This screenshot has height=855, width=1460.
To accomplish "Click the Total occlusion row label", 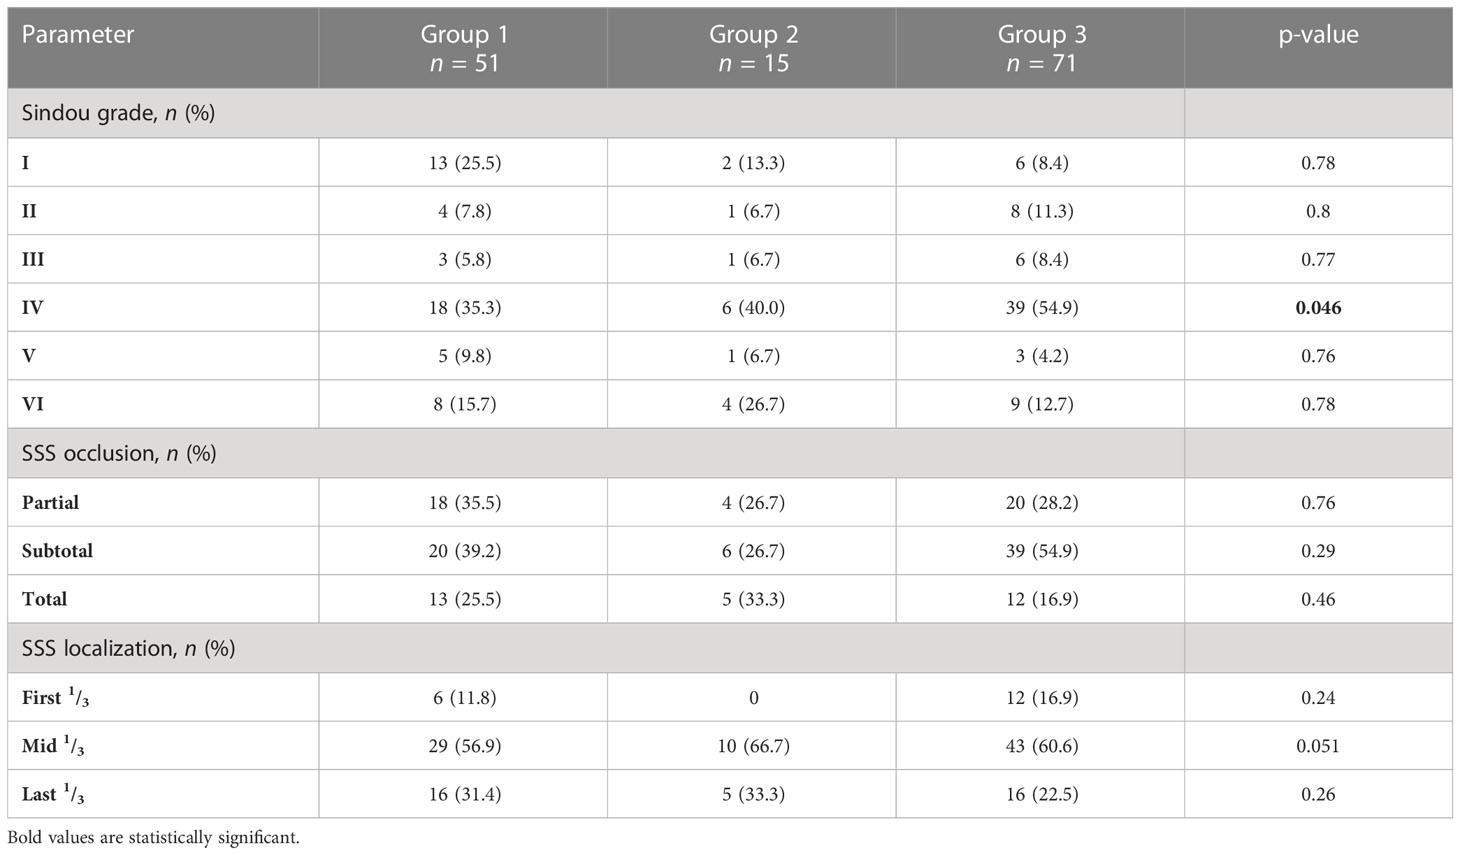I will [44, 599].
